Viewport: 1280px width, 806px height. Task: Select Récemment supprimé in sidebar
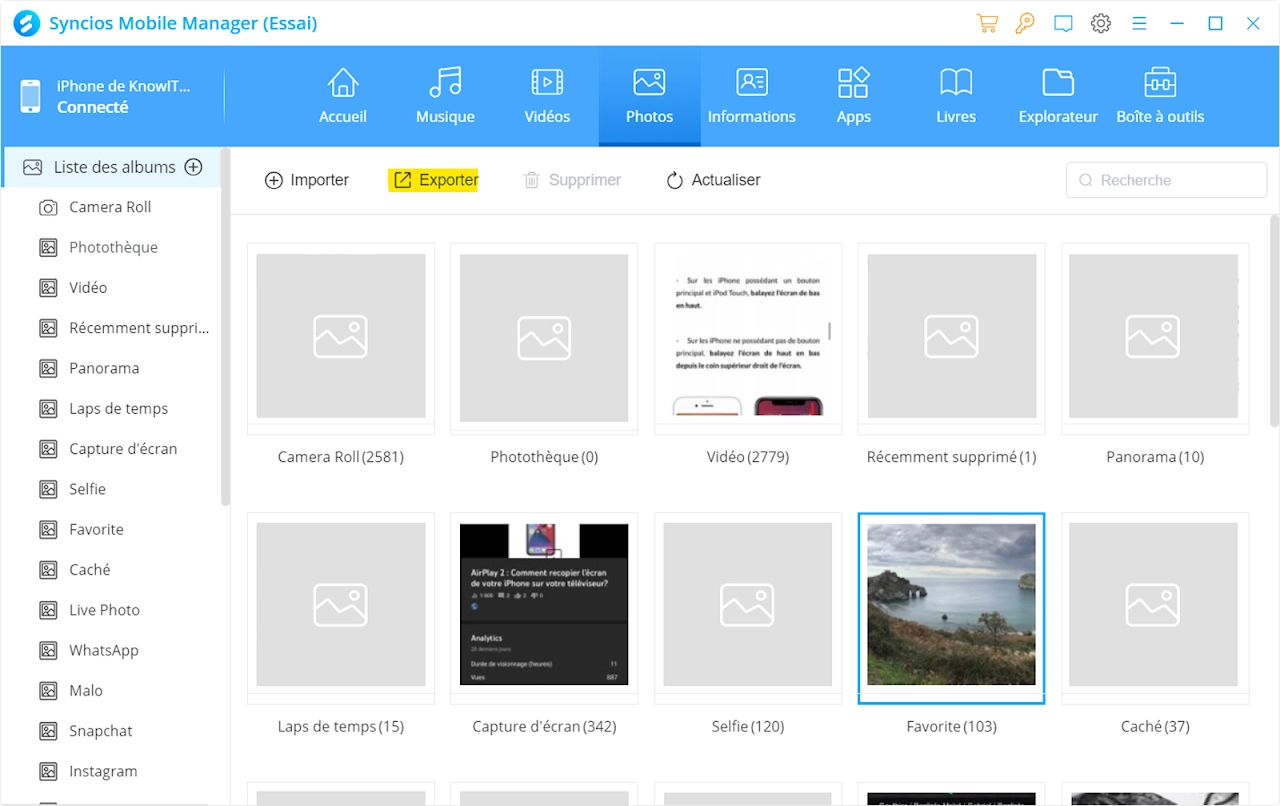(110, 328)
